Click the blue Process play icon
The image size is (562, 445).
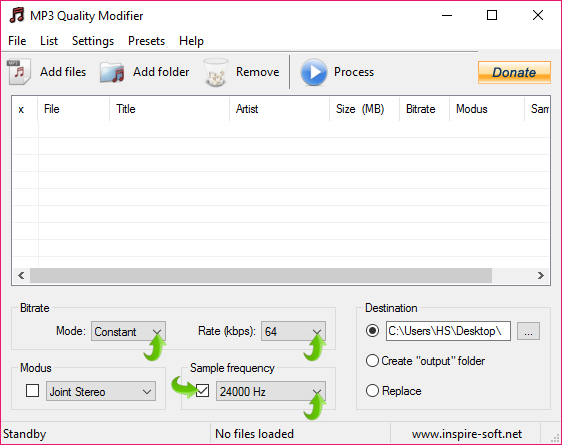314,72
